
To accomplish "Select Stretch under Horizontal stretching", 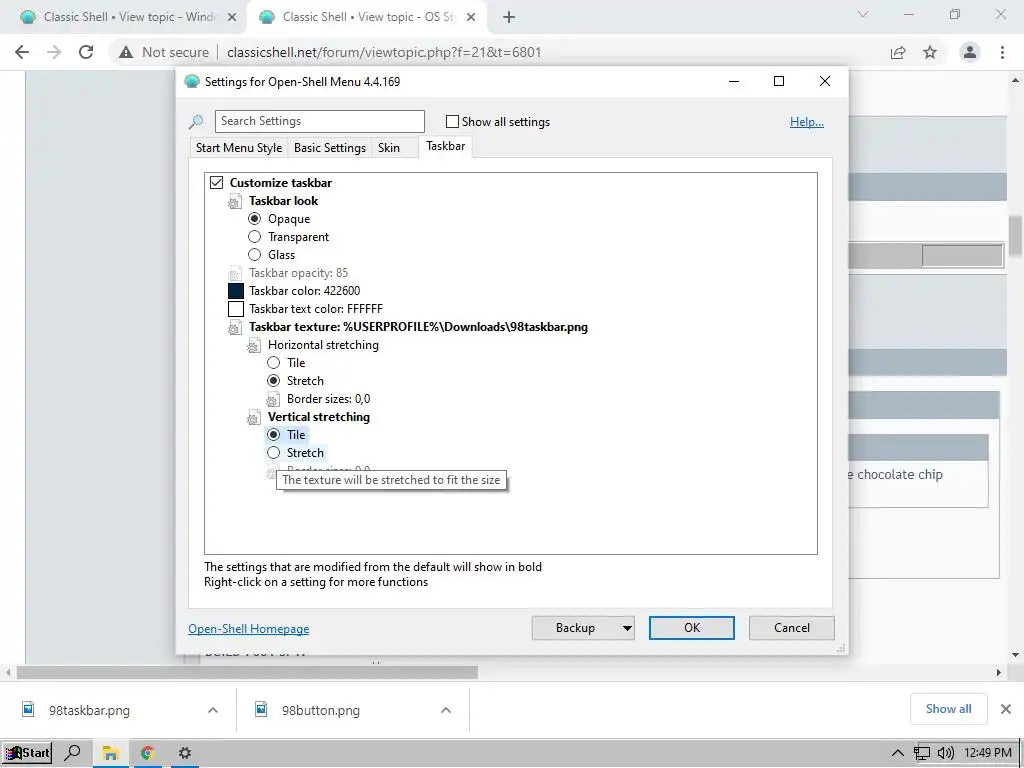I will point(274,381).
